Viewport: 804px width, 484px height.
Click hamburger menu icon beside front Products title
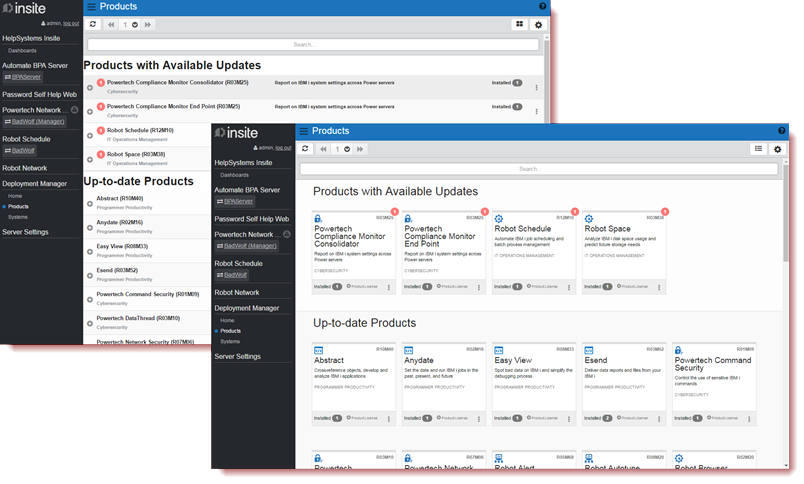(304, 131)
